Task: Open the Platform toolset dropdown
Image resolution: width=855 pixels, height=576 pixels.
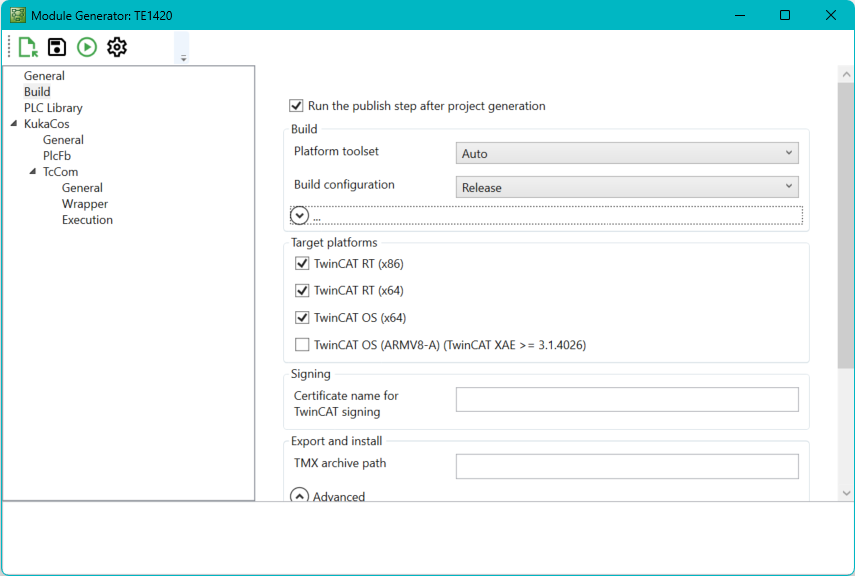Action: tap(789, 152)
